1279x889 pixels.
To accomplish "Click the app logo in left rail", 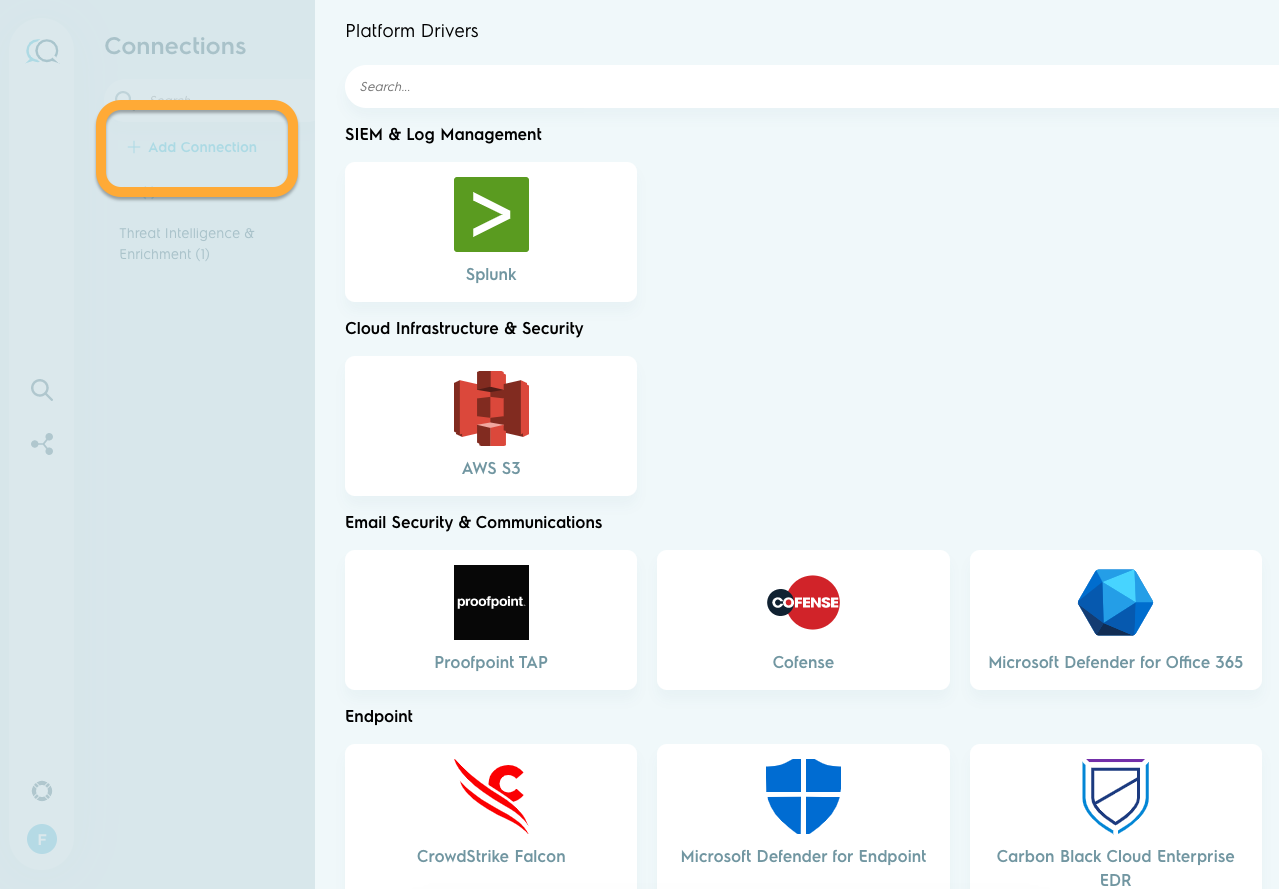I will (x=42, y=50).
